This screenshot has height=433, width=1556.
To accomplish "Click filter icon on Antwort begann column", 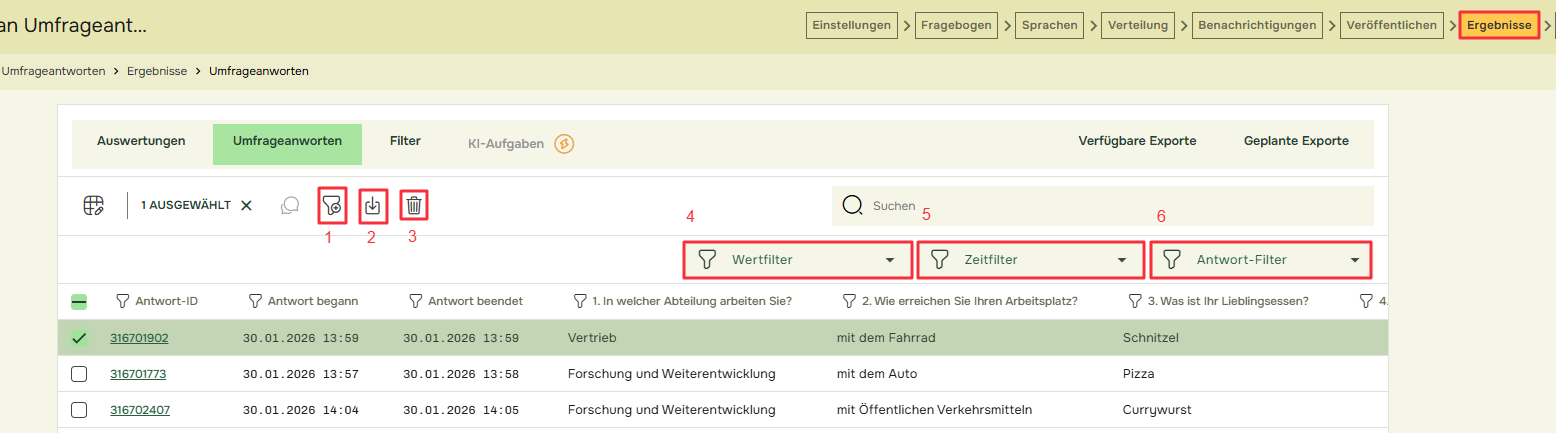I will (256, 301).
